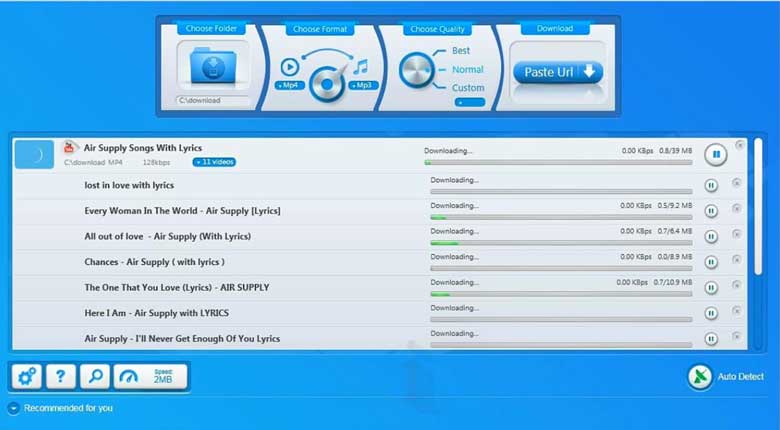Remove I'll Never Get Enough Of You item
Viewport: 780px width, 430px height.
737,336
